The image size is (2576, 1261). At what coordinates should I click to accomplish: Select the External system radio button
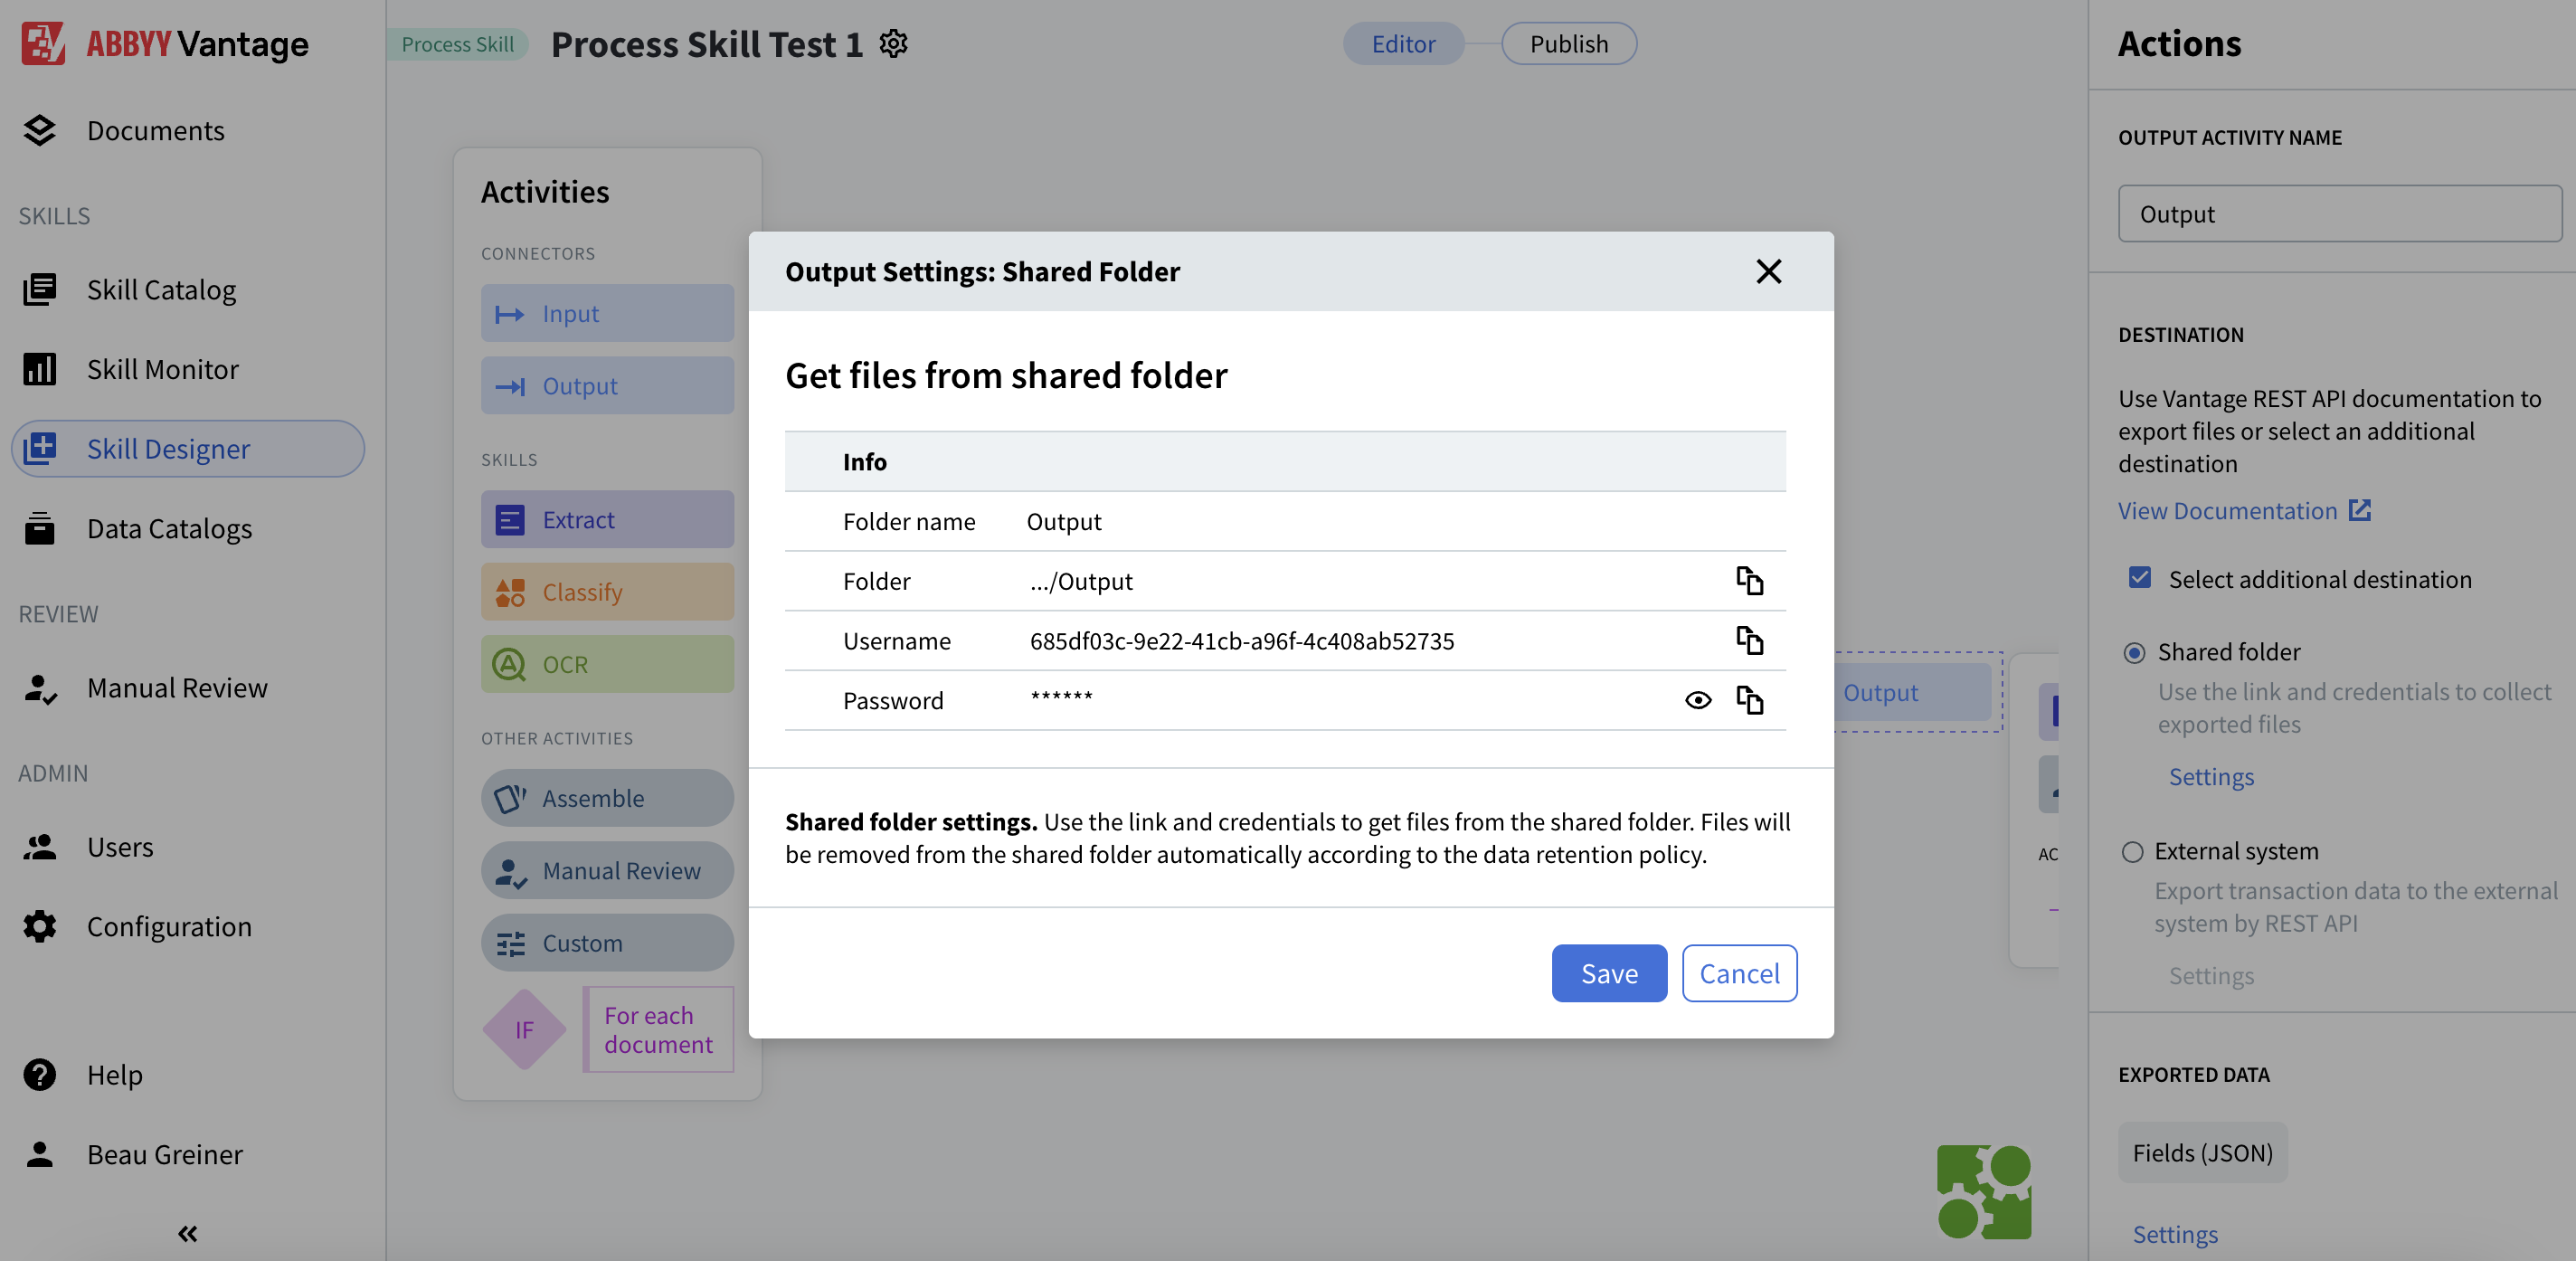pyautogui.click(x=2135, y=851)
